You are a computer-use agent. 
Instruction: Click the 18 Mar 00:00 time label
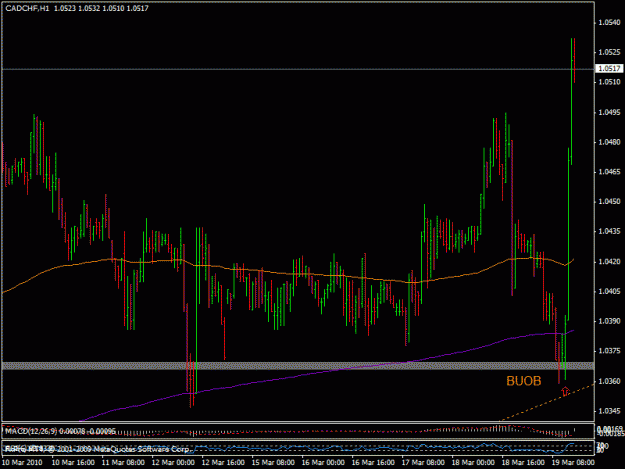tap(473, 463)
